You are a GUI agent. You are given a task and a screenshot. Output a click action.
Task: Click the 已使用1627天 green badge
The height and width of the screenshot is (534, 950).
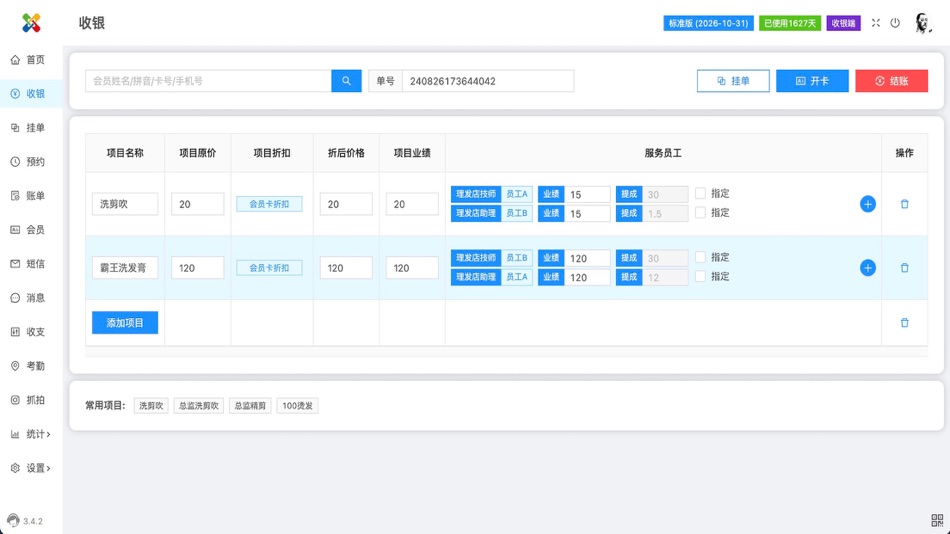(790, 23)
